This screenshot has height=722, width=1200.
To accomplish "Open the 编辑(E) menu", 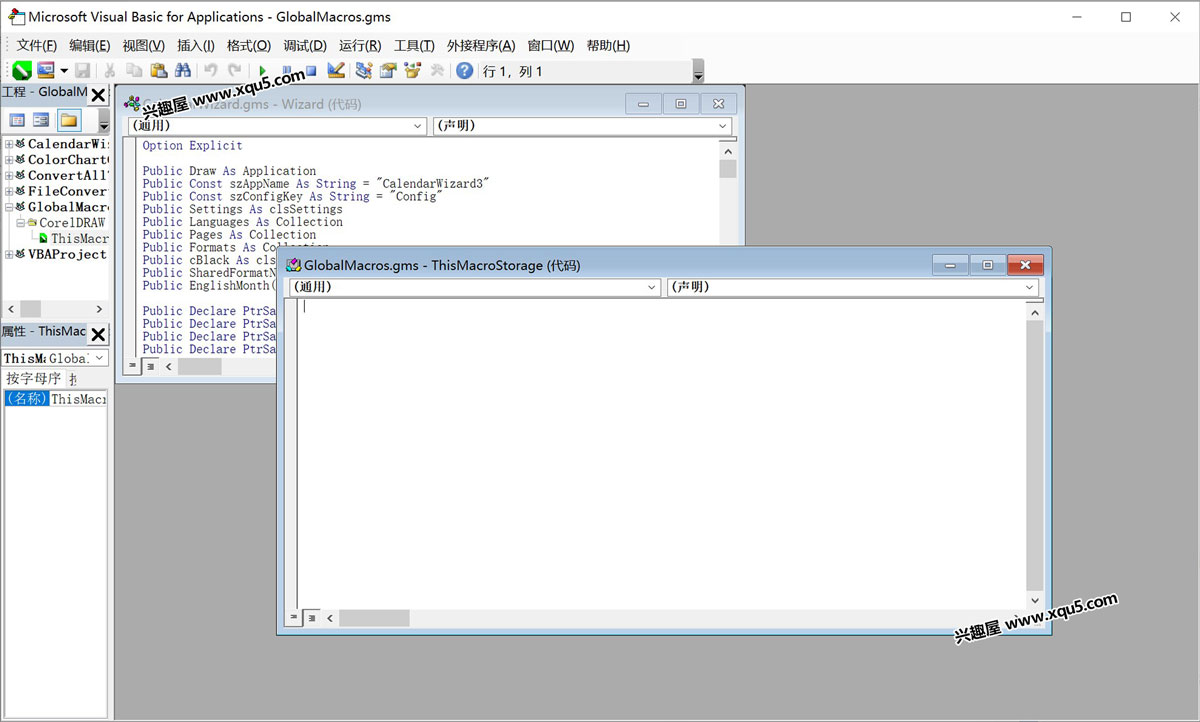I will pyautogui.click(x=89, y=45).
